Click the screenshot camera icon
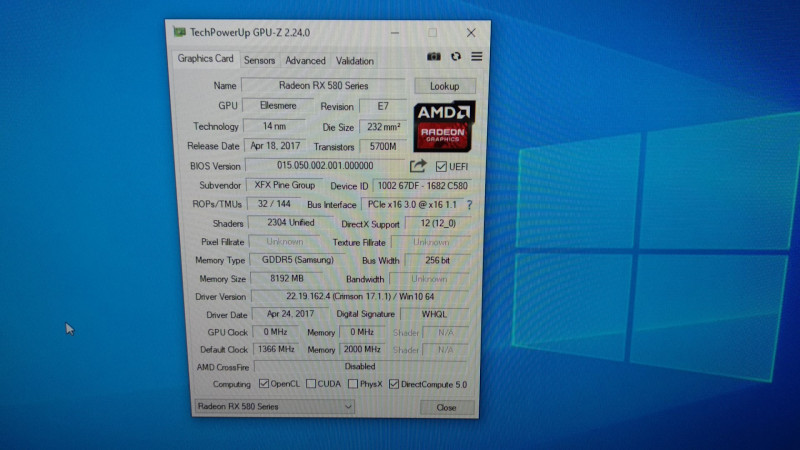Screen dimensions: 800x450 [x=434, y=57]
